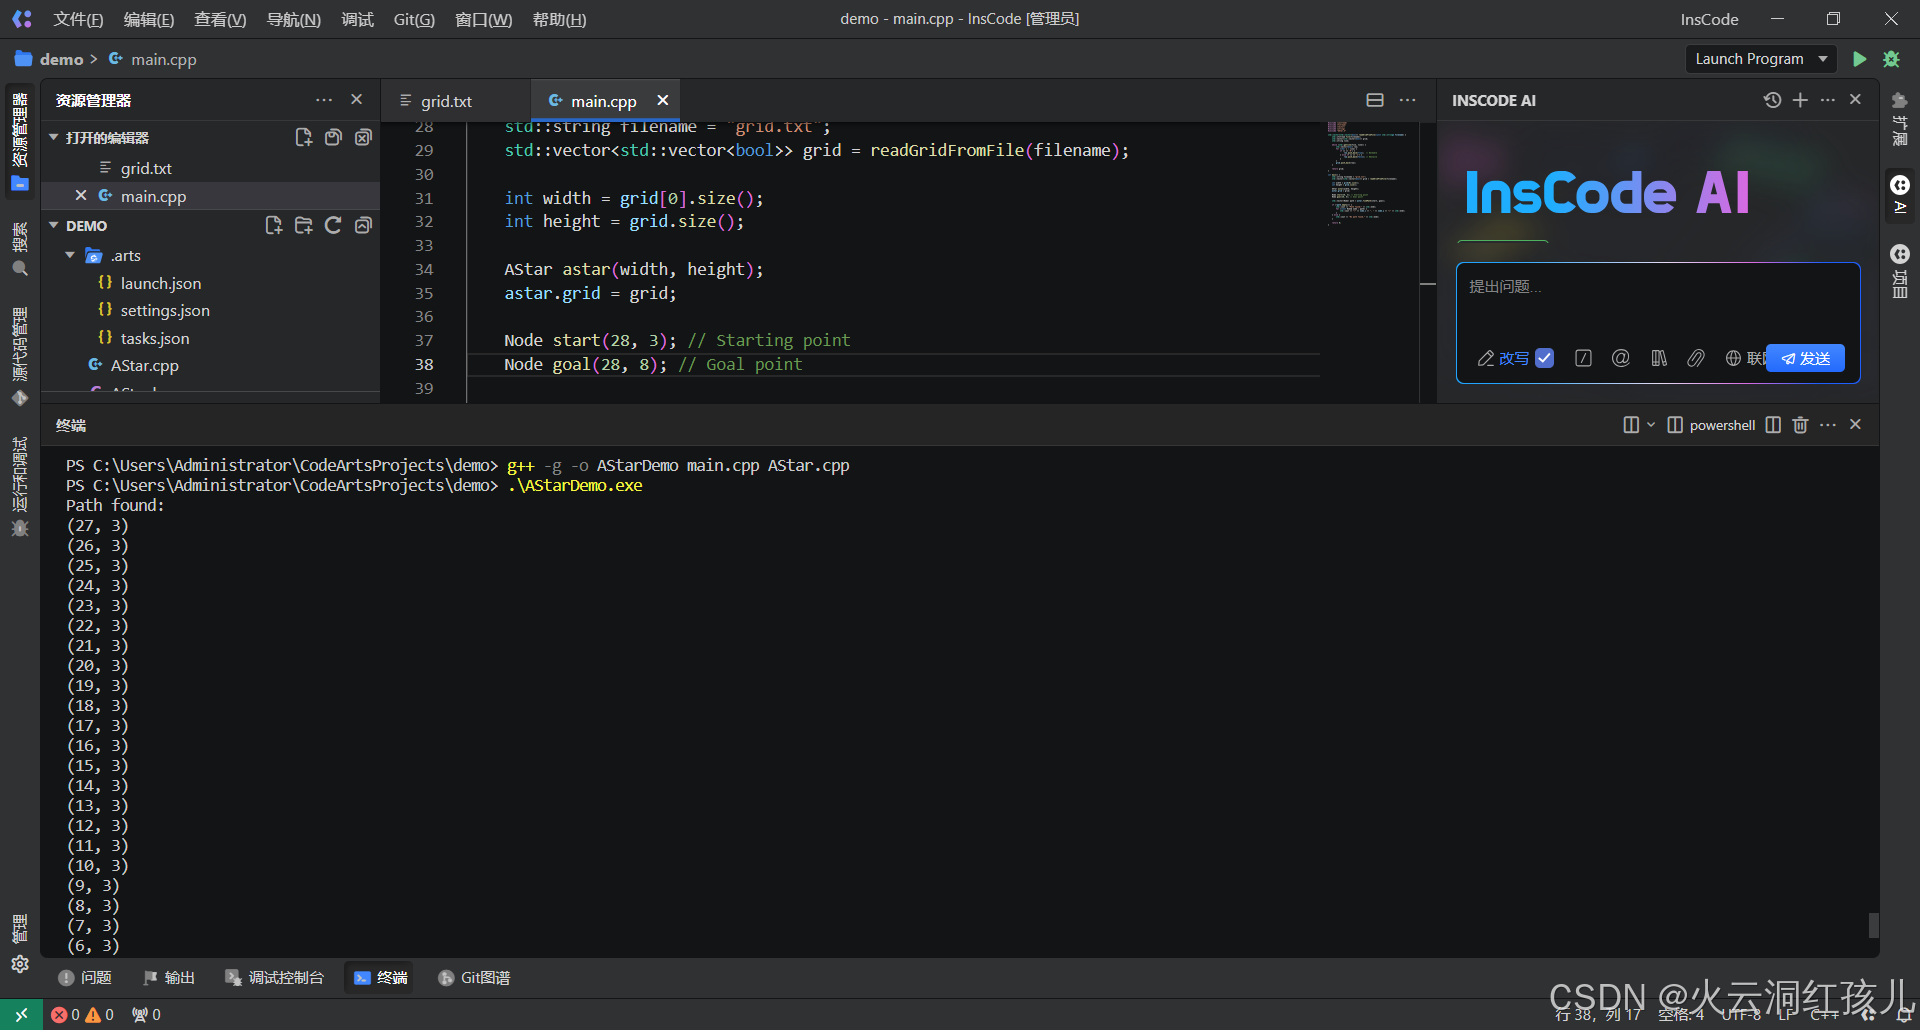1920x1030 pixels.
Task: Open launch.json in explorer
Action: (x=161, y=283)
